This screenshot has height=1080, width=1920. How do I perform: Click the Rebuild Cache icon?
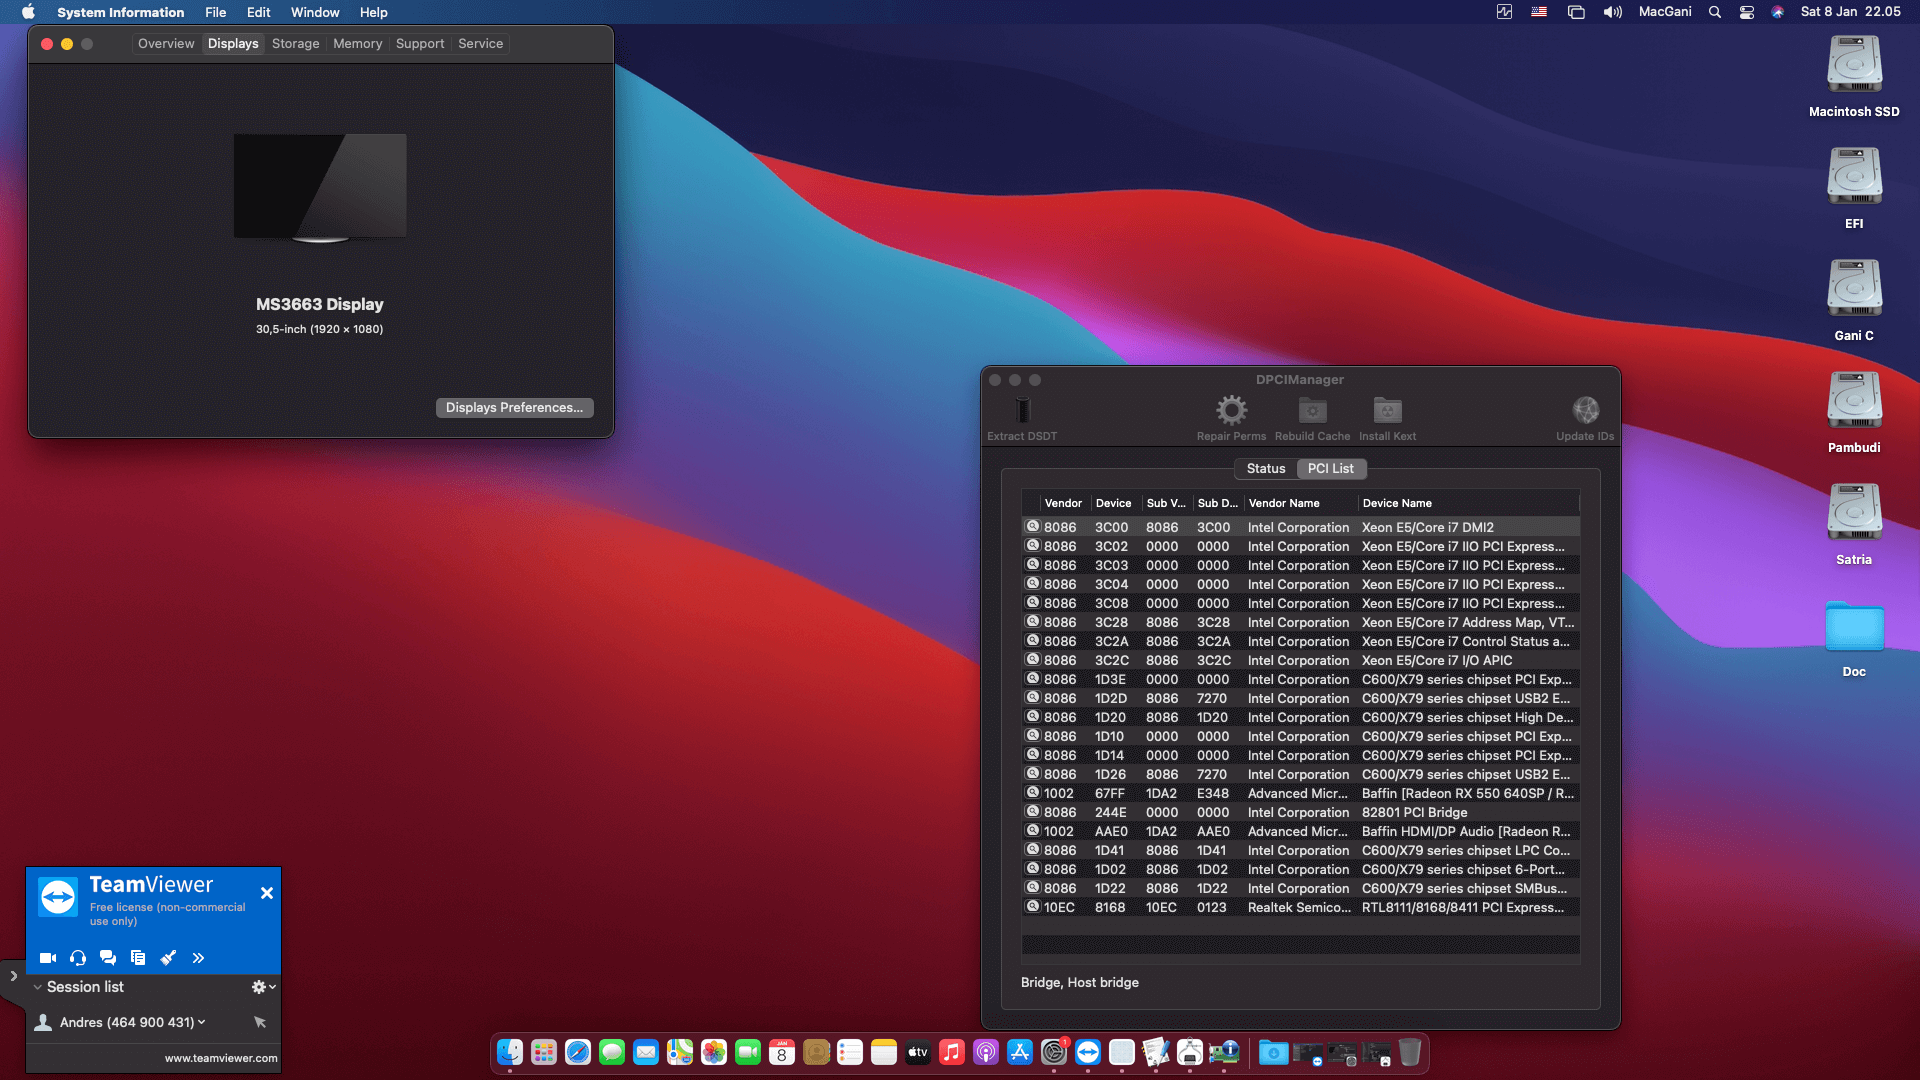click(1312, 411)
